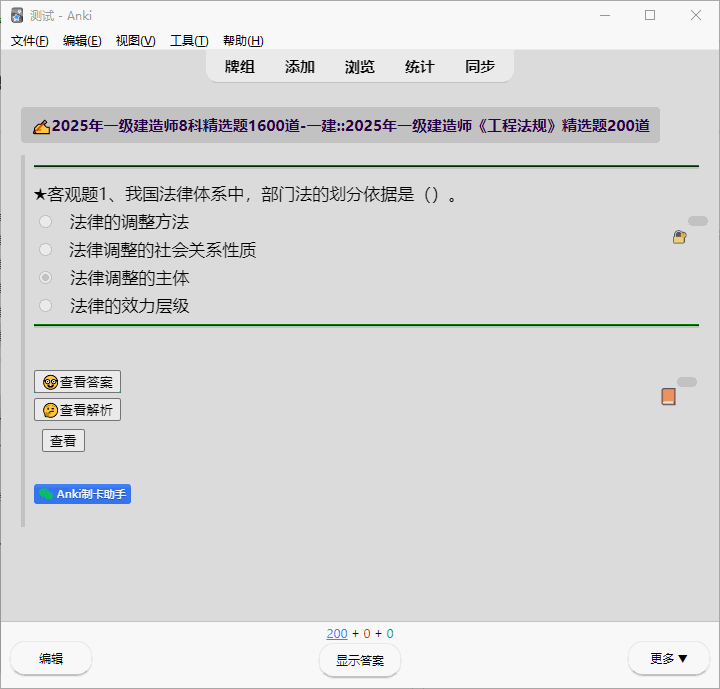Click the Anki app icon in title bar
This screenshot has width=720, height=689.
coord(17,15)
